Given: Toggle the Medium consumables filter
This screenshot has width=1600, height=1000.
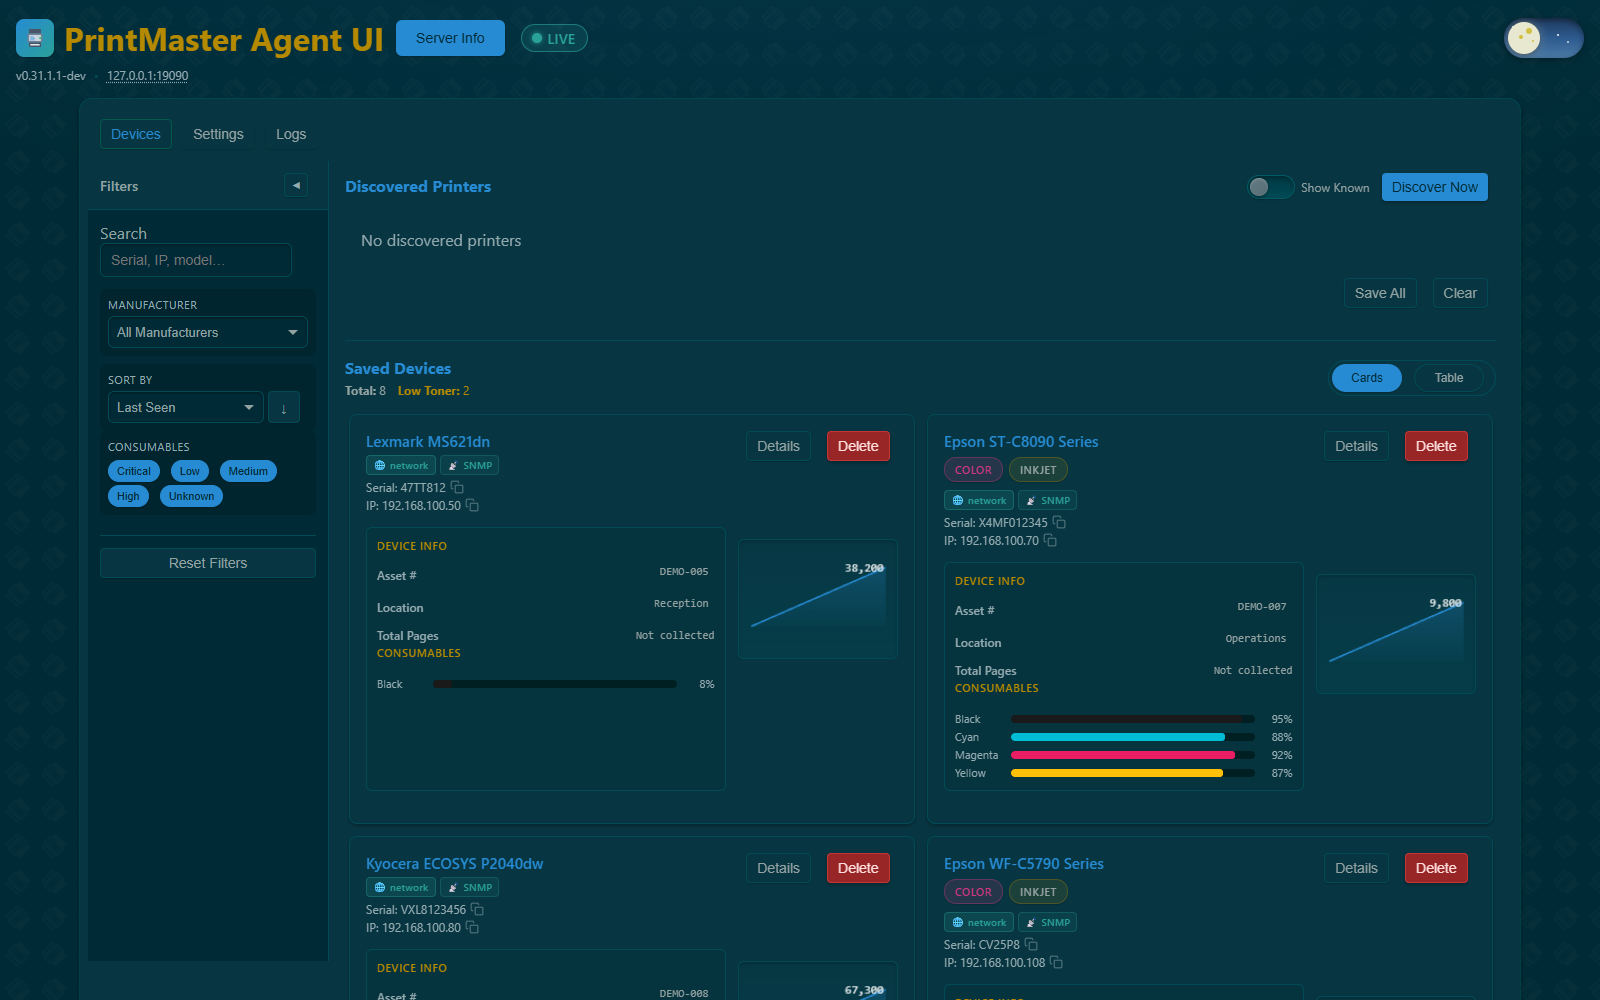Looking at the screenshot, I should [x=248, y=471].
